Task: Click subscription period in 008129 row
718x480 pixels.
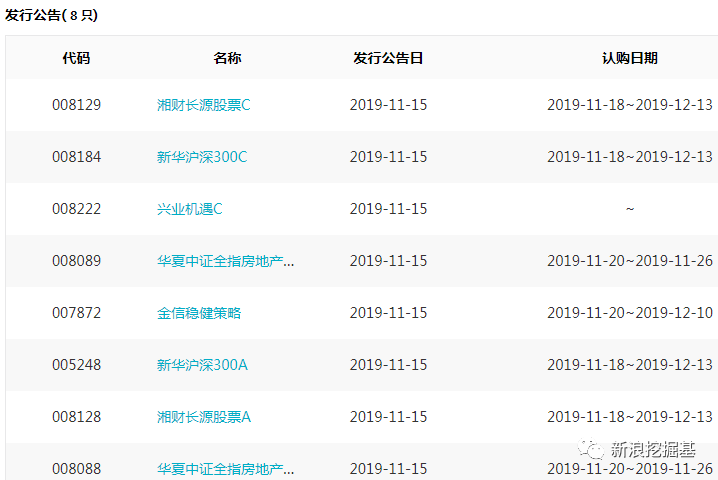Action: 630,105
